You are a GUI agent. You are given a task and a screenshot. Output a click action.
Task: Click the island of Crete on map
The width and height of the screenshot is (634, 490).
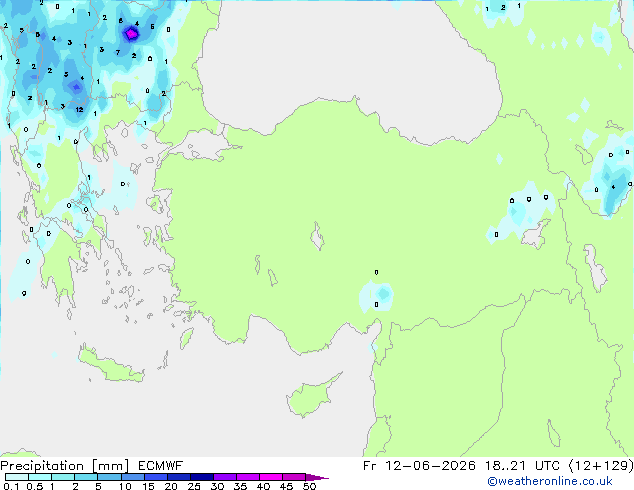pyautogui.click(x=111, y=365)
